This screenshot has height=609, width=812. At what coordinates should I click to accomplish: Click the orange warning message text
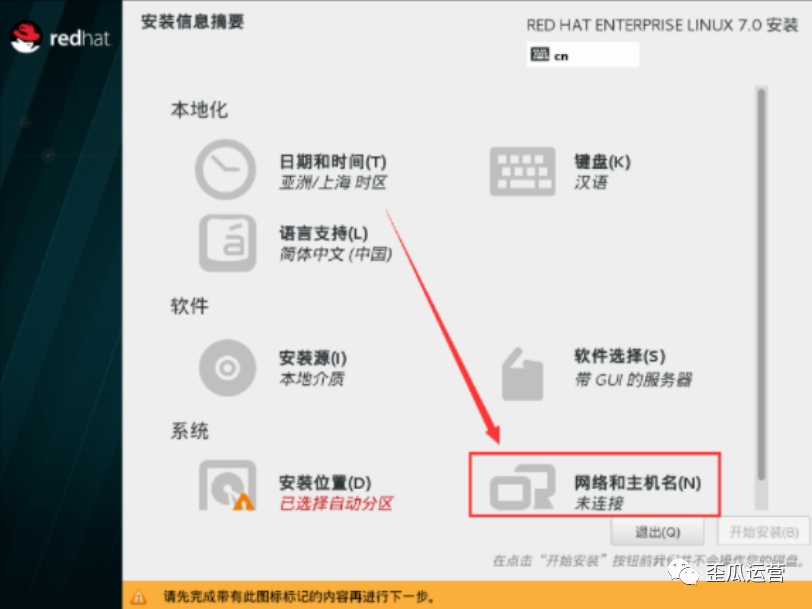299,597
